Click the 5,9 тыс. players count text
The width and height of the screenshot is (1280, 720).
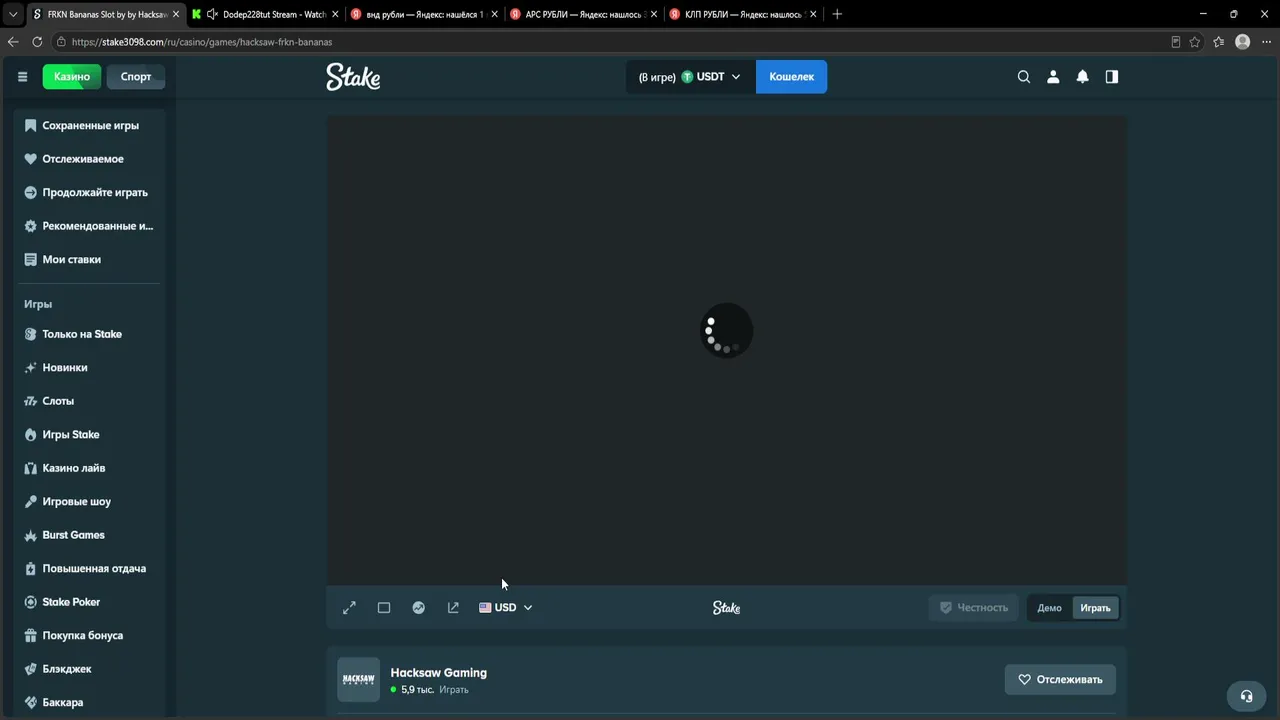coord(417,690)
